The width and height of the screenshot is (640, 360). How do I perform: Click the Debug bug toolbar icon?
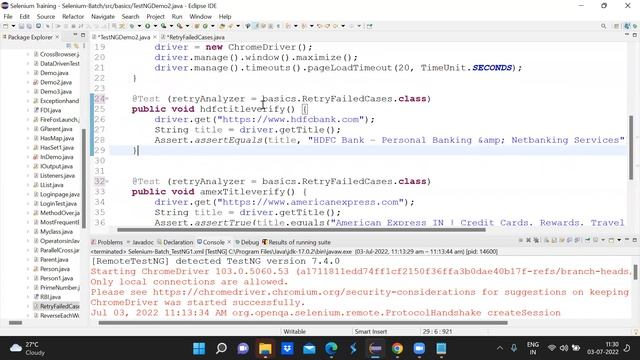click(132, 26)
